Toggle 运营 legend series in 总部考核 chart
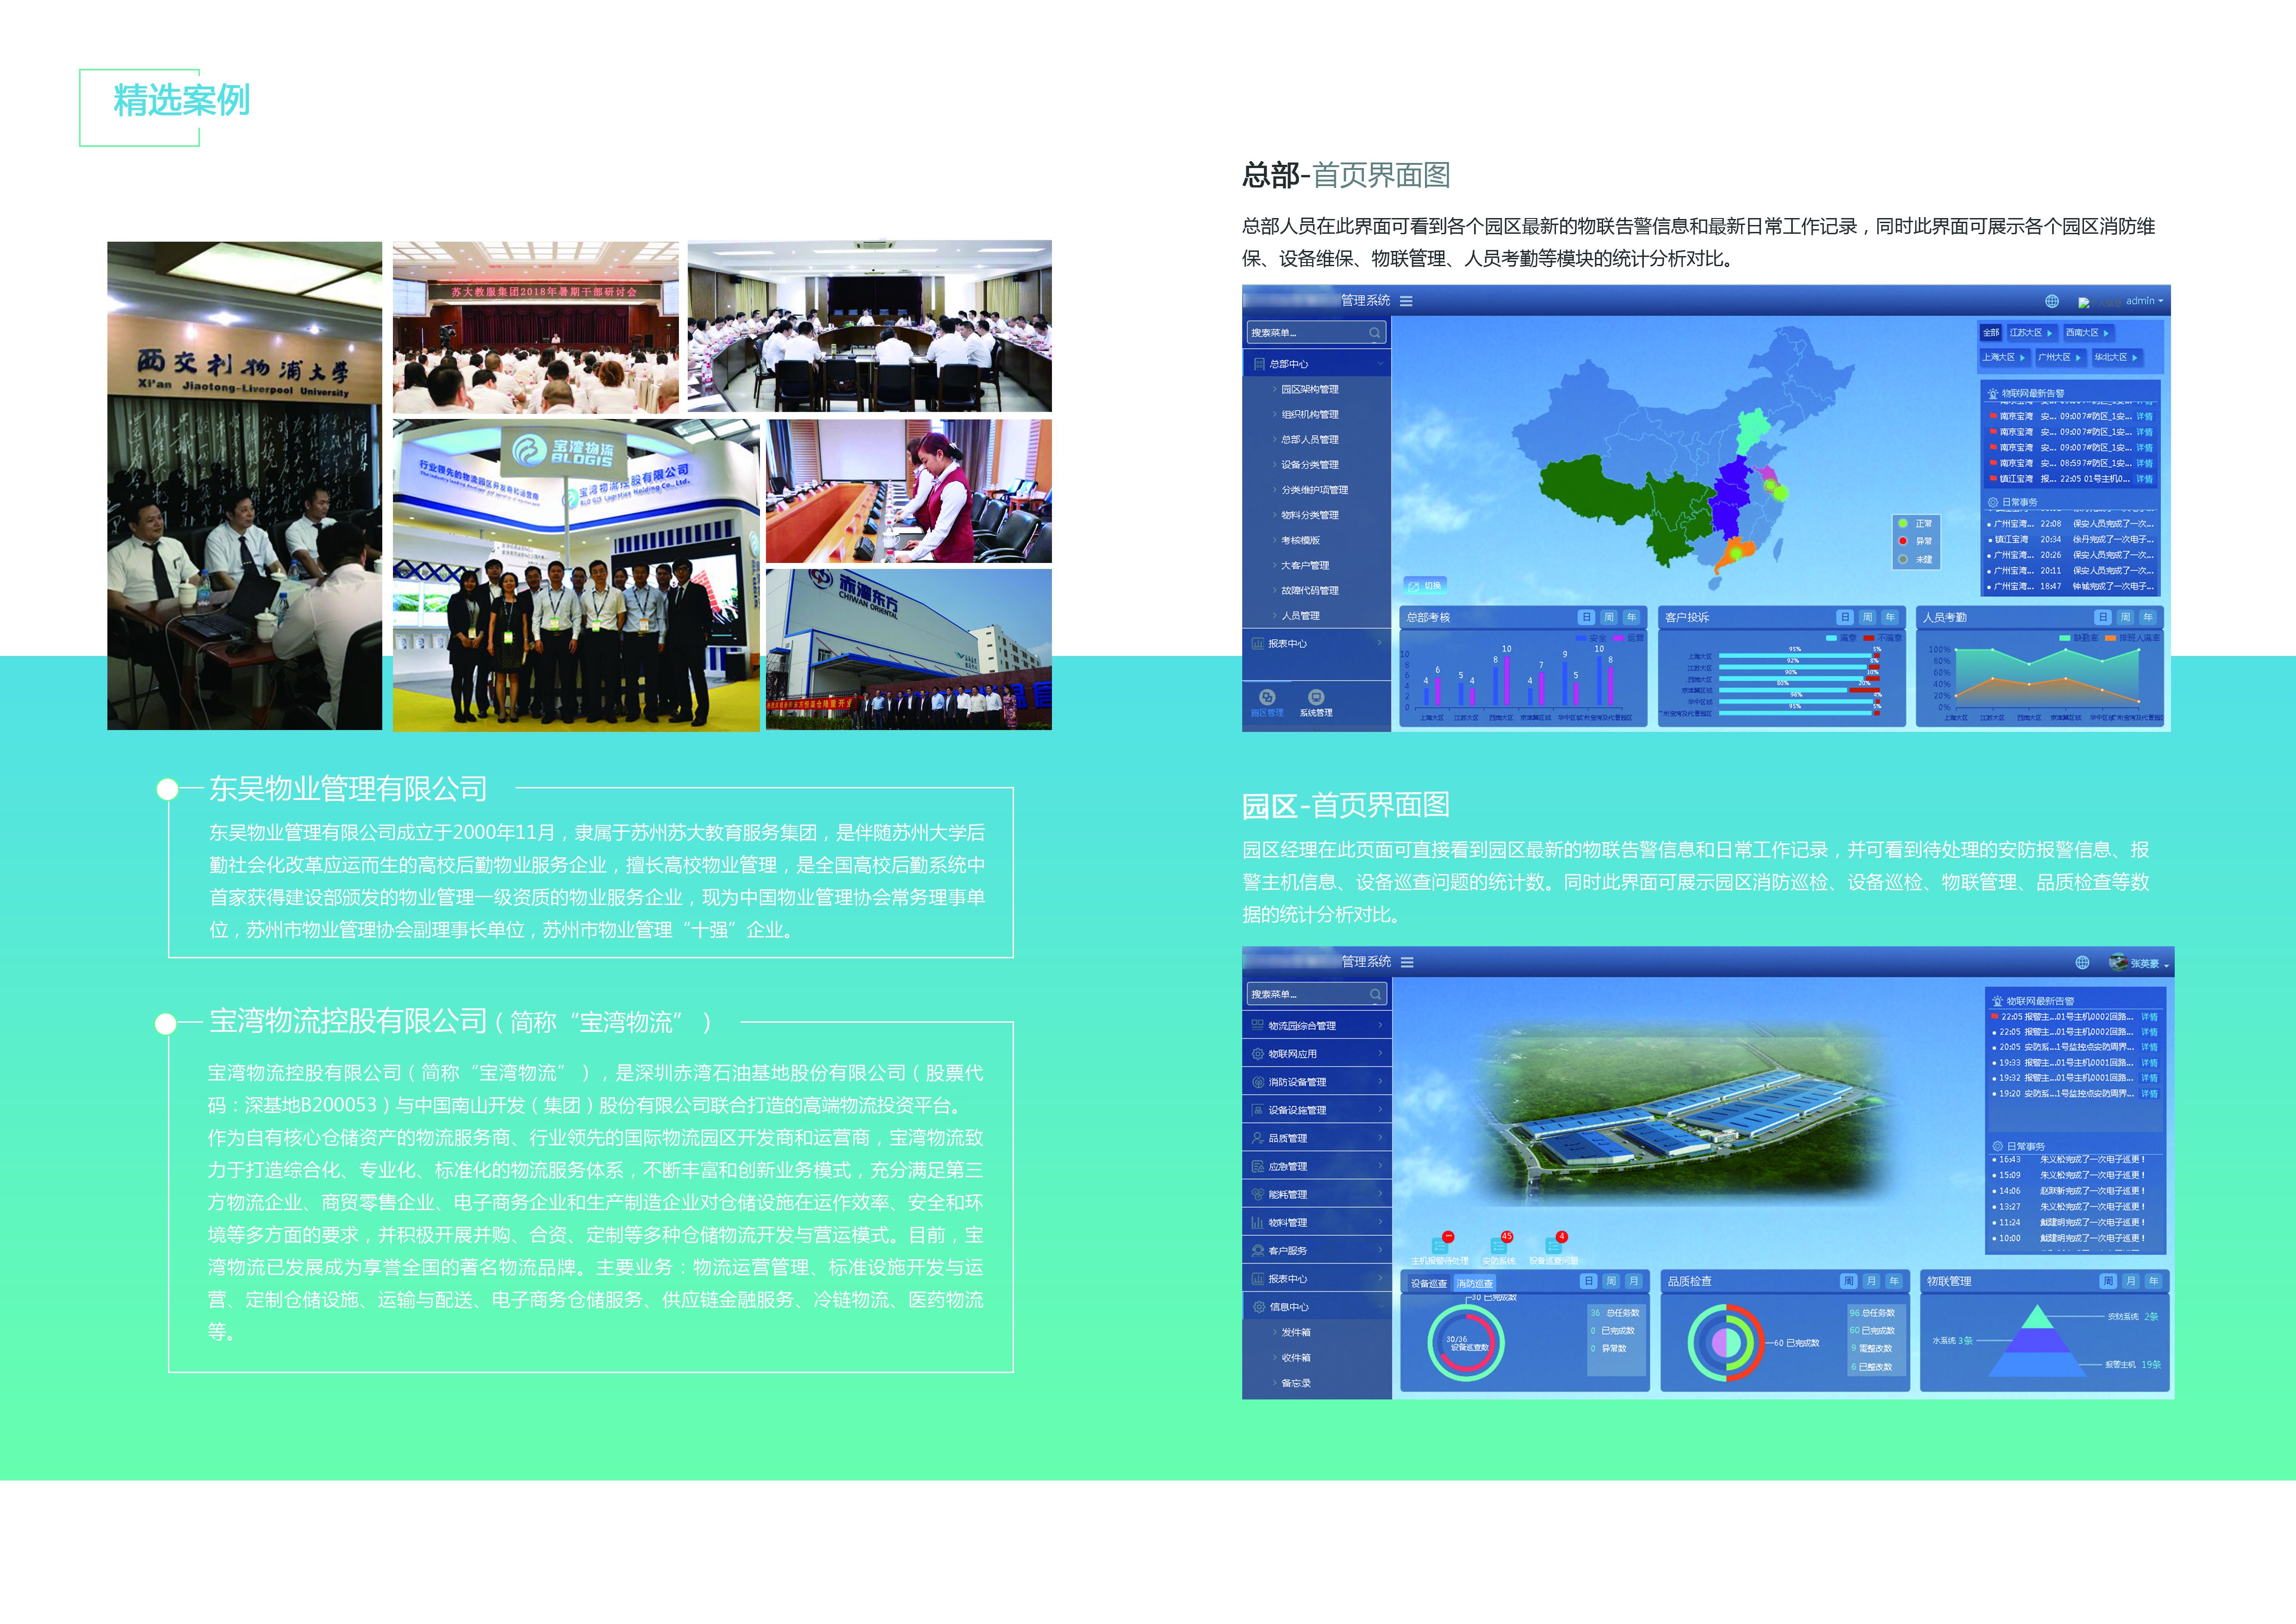 1628,638
